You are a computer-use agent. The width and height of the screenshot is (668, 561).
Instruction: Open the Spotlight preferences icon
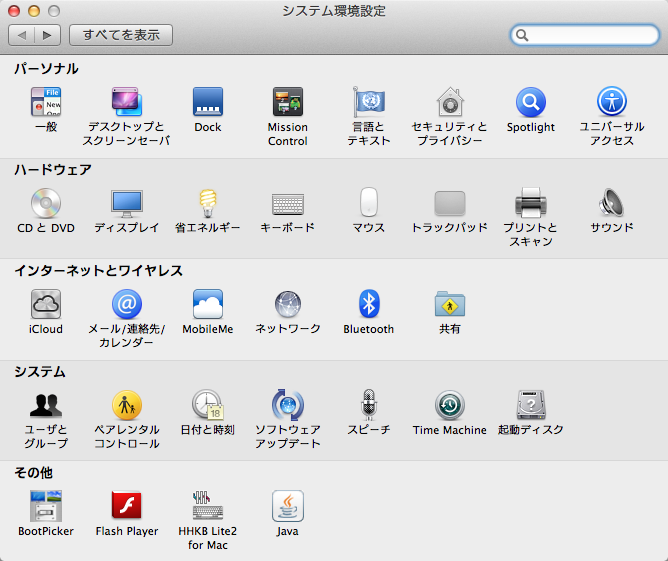(x=531, y=102)
